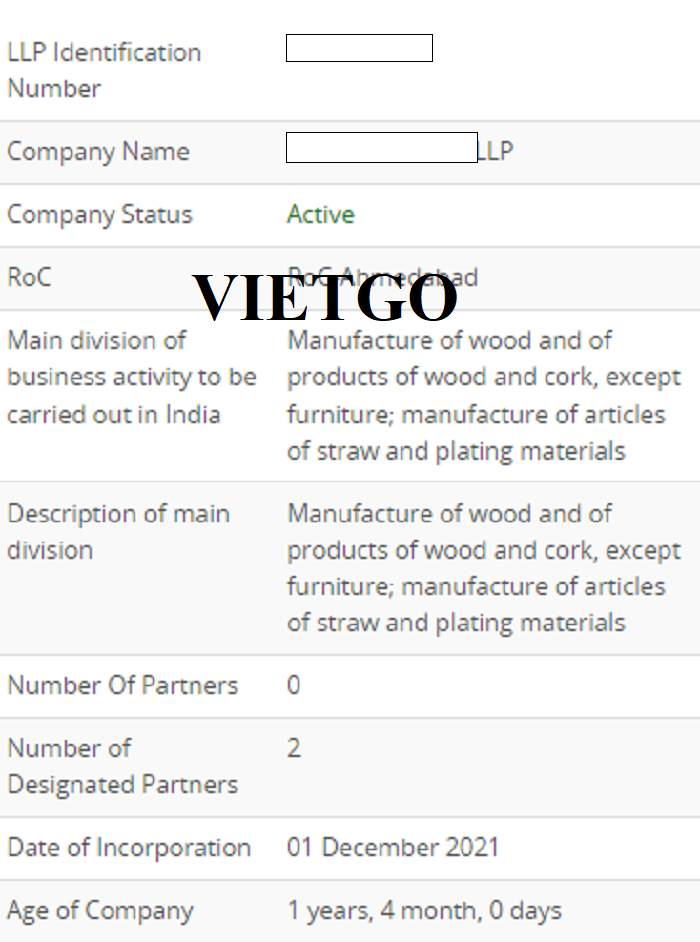Click the RoC Ahmedabad value
Image resolution: width=700 pixels, height=942 pixels.
tap(383, 277)
